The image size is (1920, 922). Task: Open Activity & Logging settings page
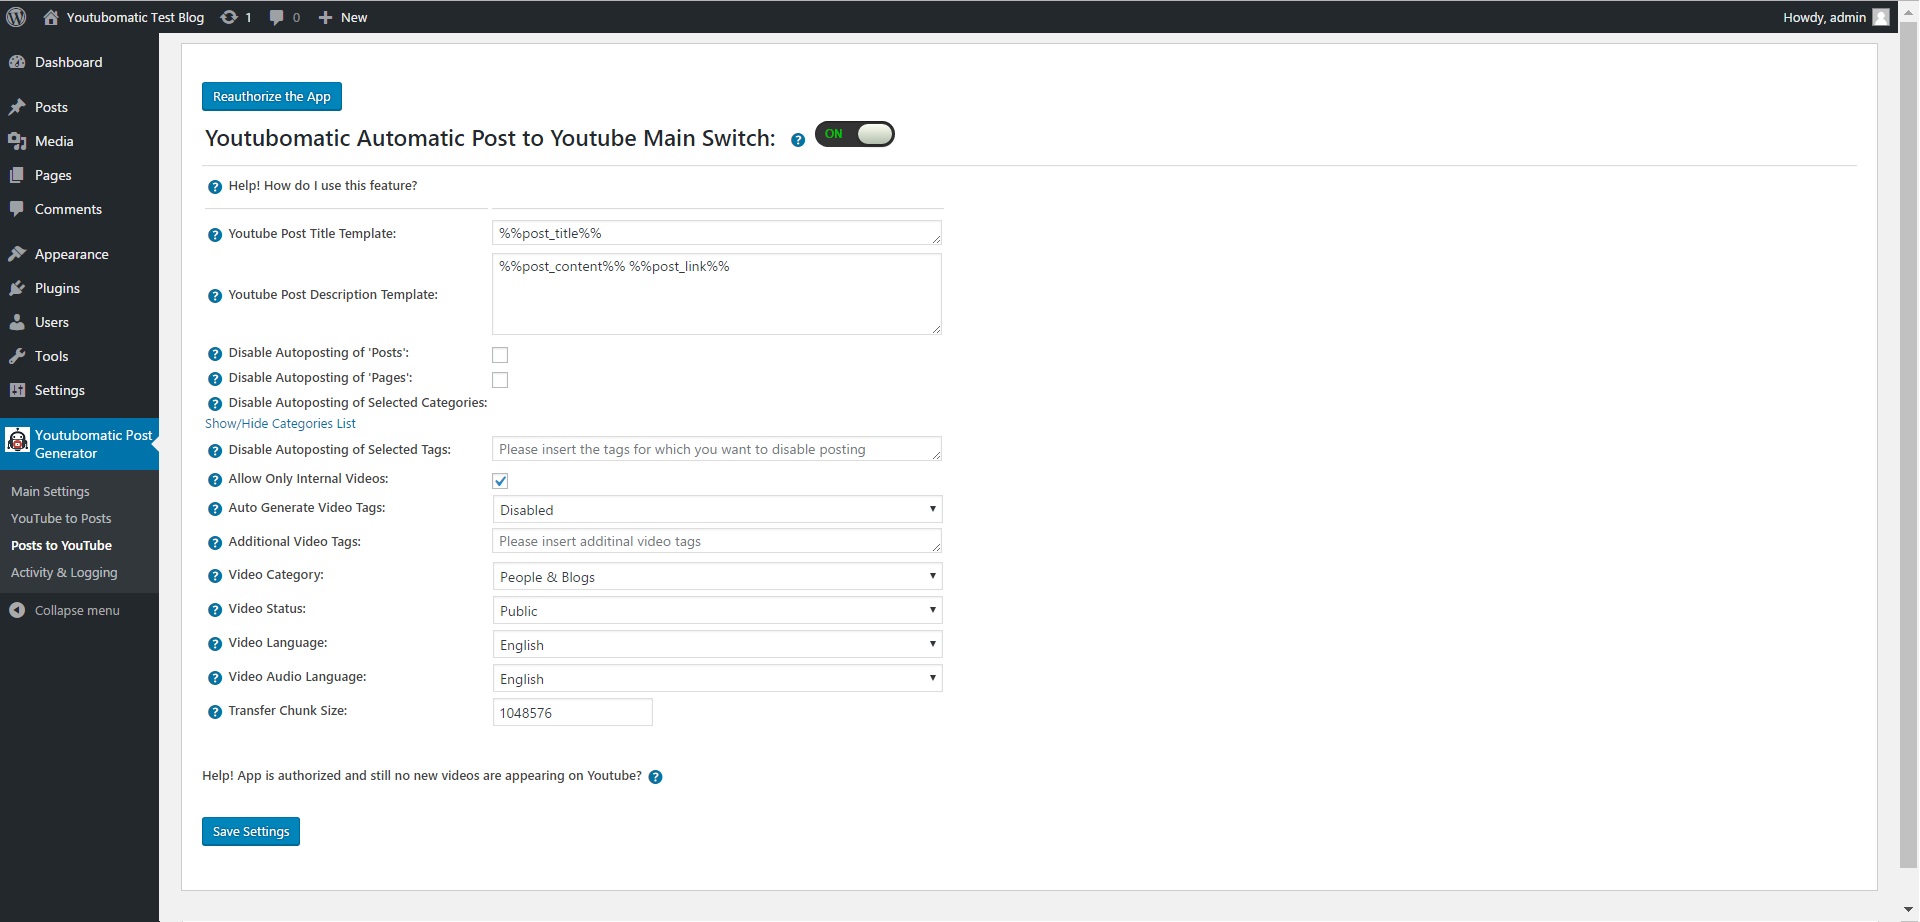click(x=64, y=572)
